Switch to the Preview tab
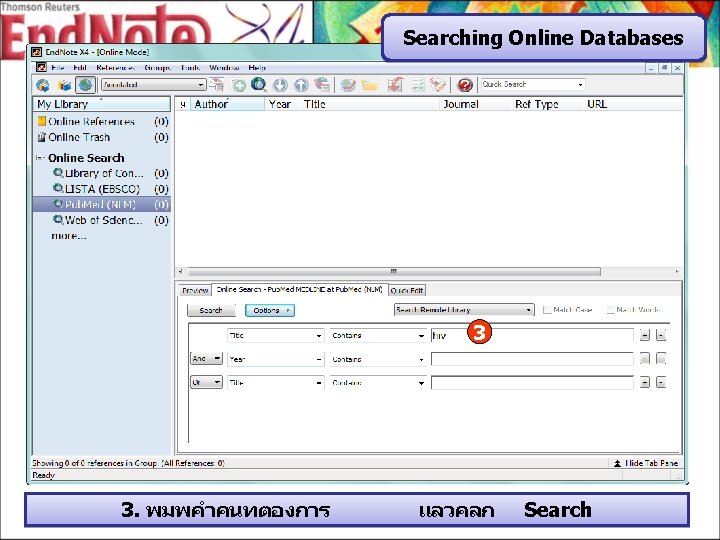 195,290
